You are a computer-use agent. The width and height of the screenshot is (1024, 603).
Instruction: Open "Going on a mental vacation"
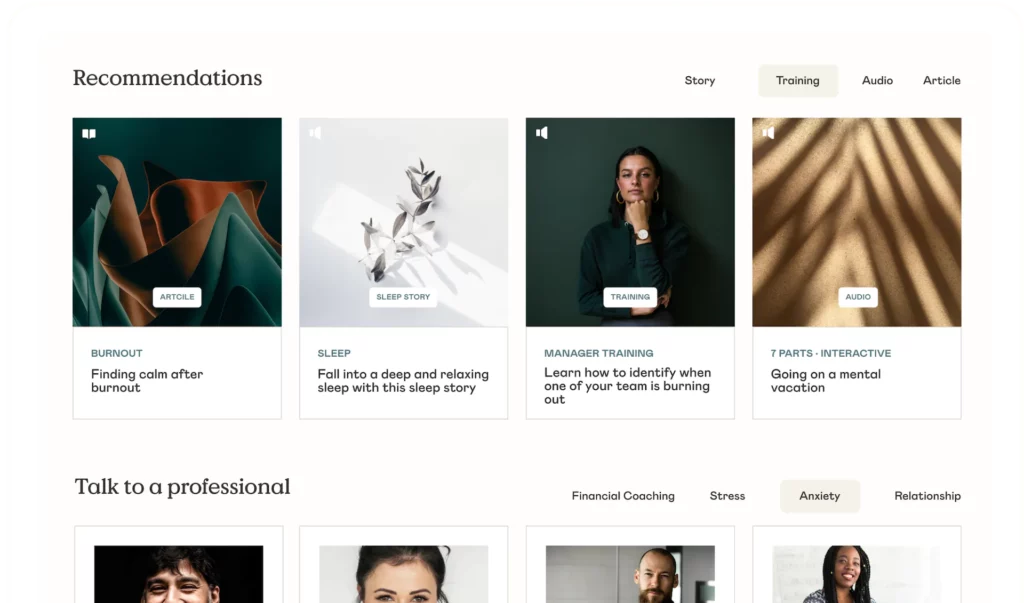tap(825, 380)
